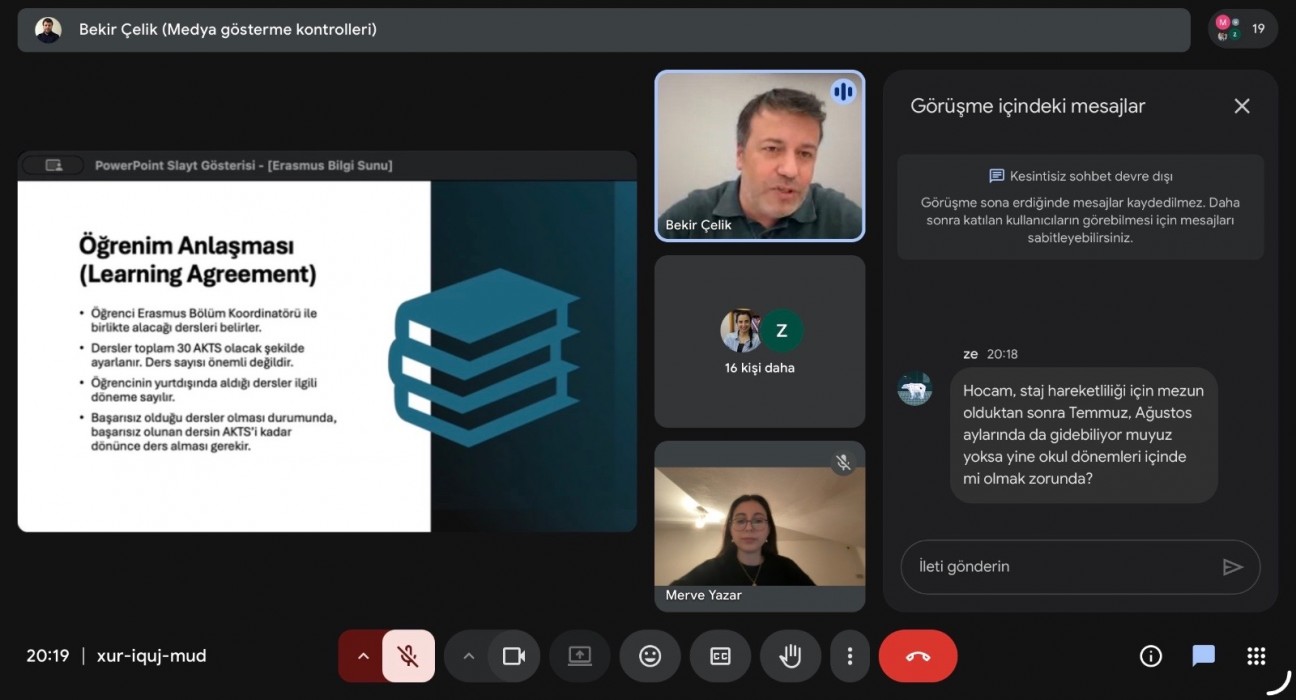Expand audio settings arrow next to microphone
This screenshot has width=1296, height=700.
point(363,656)
